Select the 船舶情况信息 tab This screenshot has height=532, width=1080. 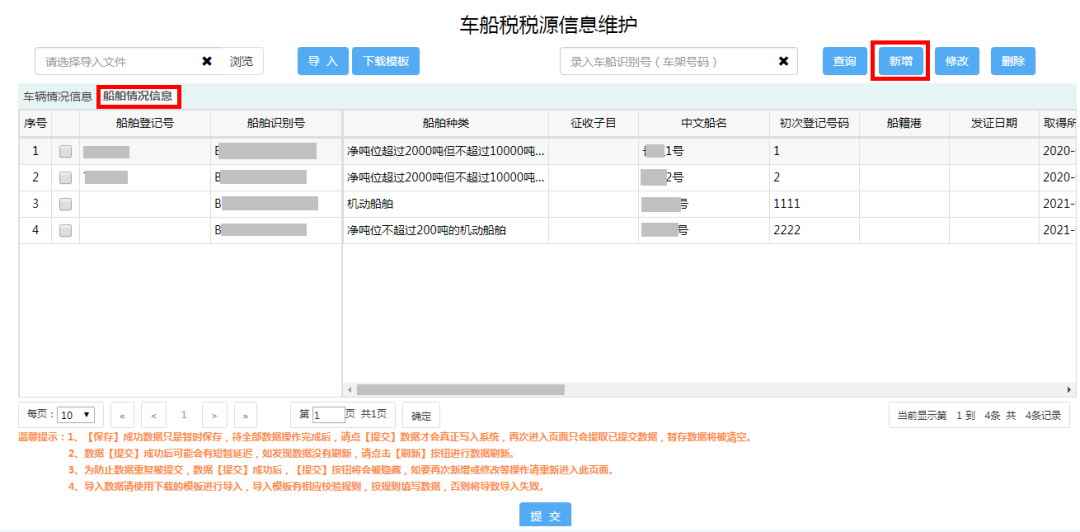click(x=138, y=96)
